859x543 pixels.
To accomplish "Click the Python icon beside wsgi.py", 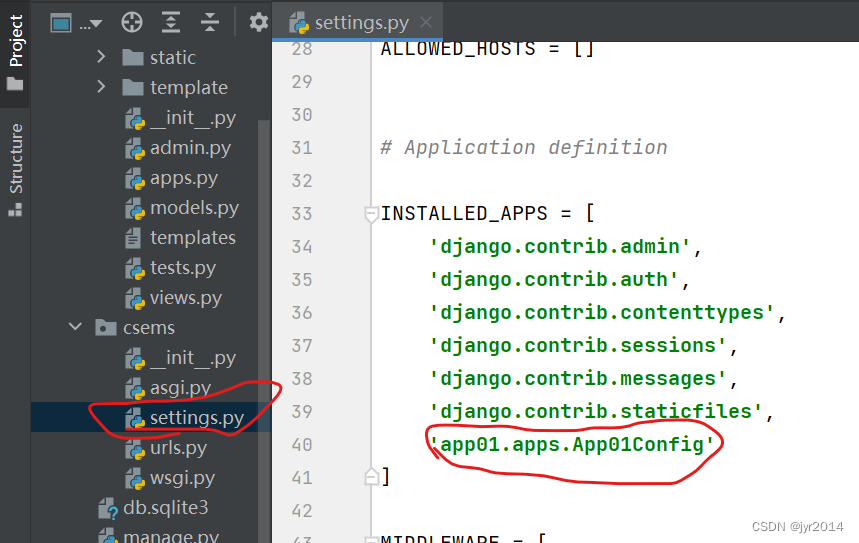I will click(x=135, y=479).
